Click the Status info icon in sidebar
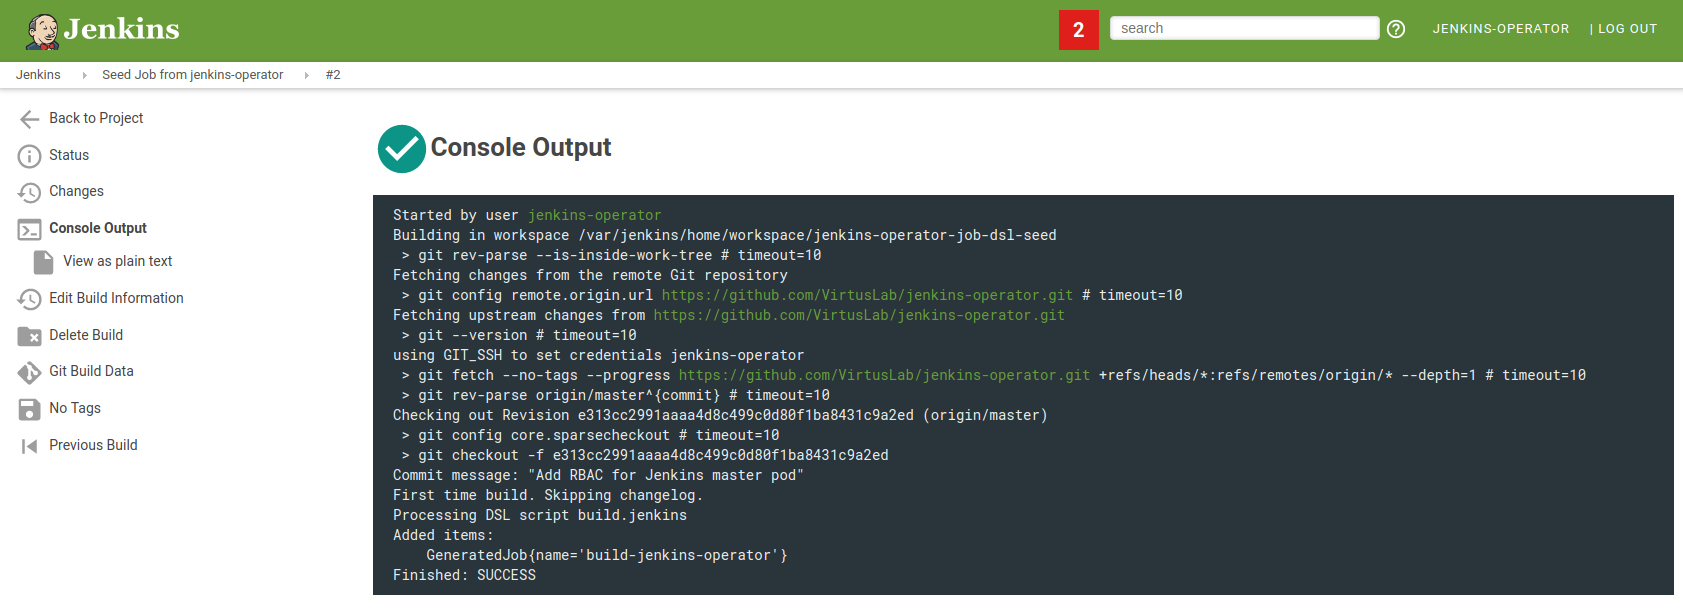 coord(29,156)
